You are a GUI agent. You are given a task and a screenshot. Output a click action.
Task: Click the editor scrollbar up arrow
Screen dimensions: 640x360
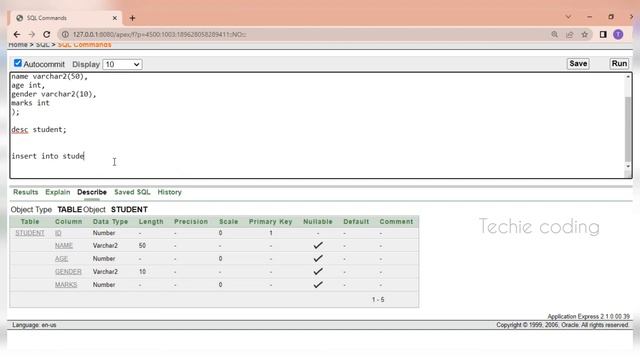[x=628, y=77]
